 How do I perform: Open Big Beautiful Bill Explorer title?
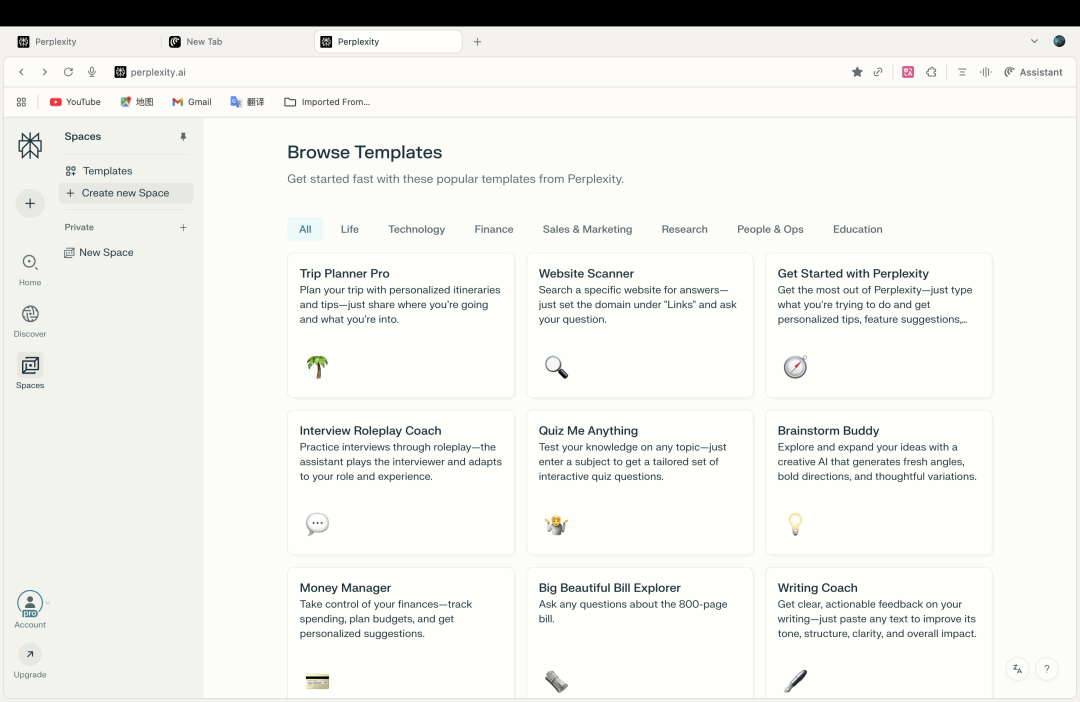pyautogui.click(x=610, y=588)
